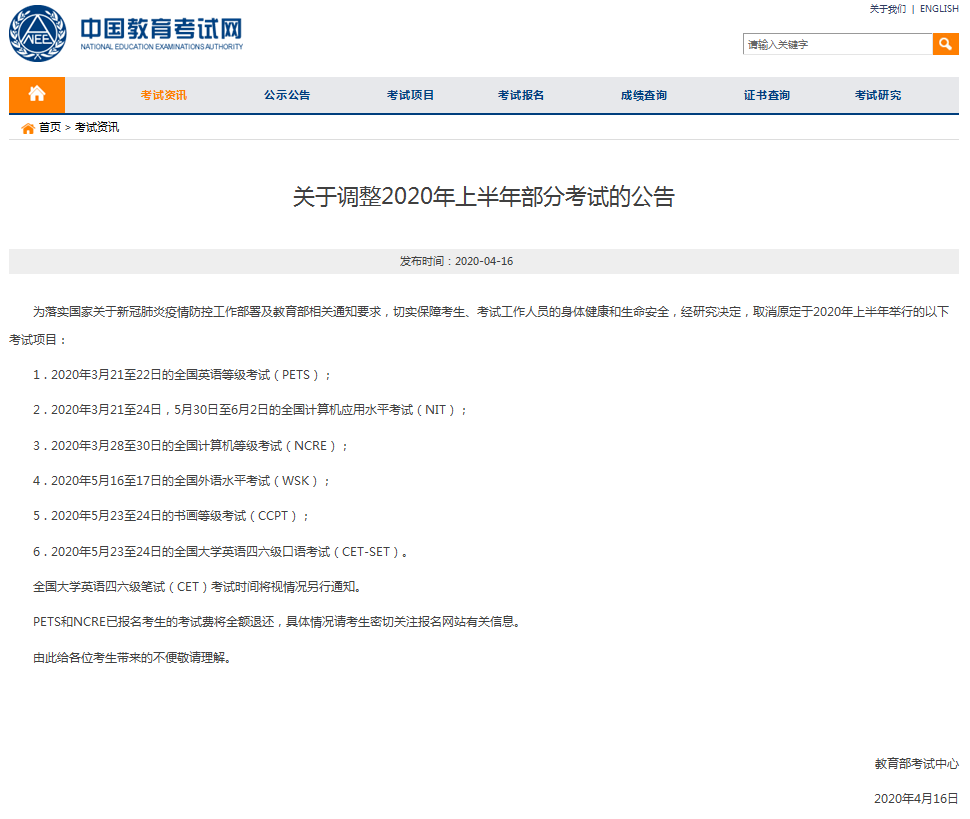The image size is (970, 819).
Task: Click the 发布时间 2020-04-16 date bar
Action: click(x=484, y=261)
